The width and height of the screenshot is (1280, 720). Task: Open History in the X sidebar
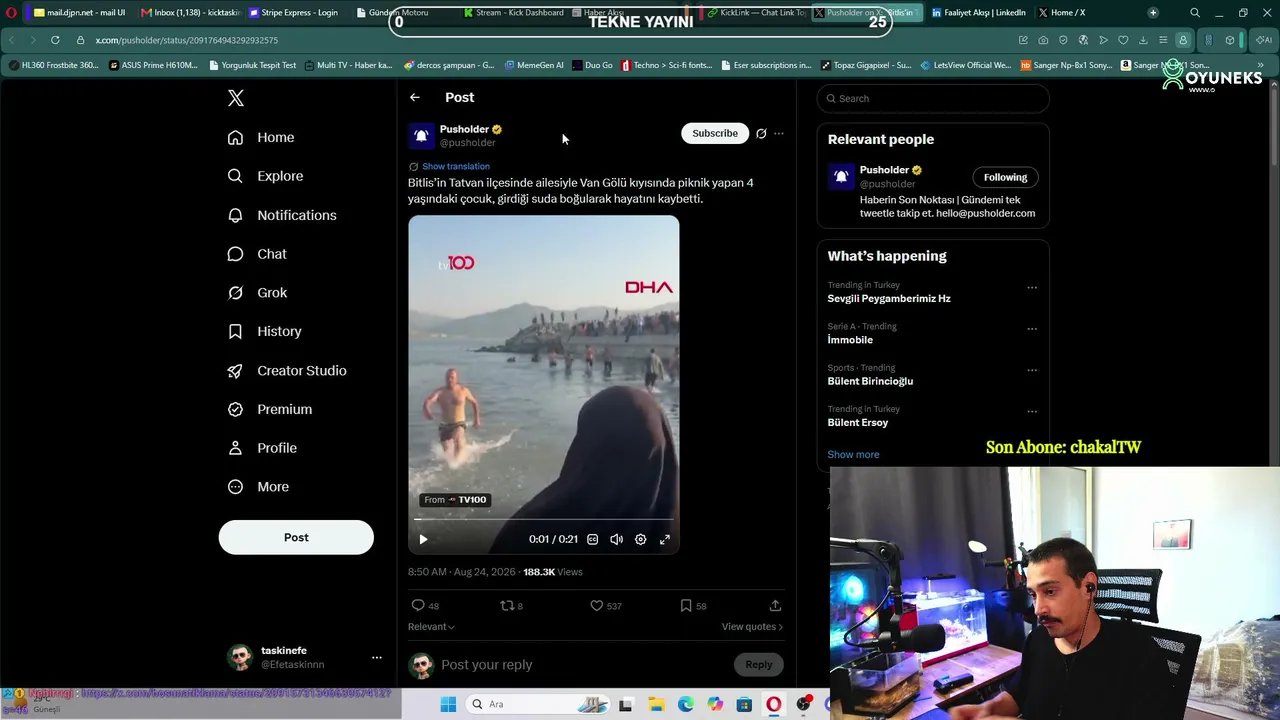point(264,331)
